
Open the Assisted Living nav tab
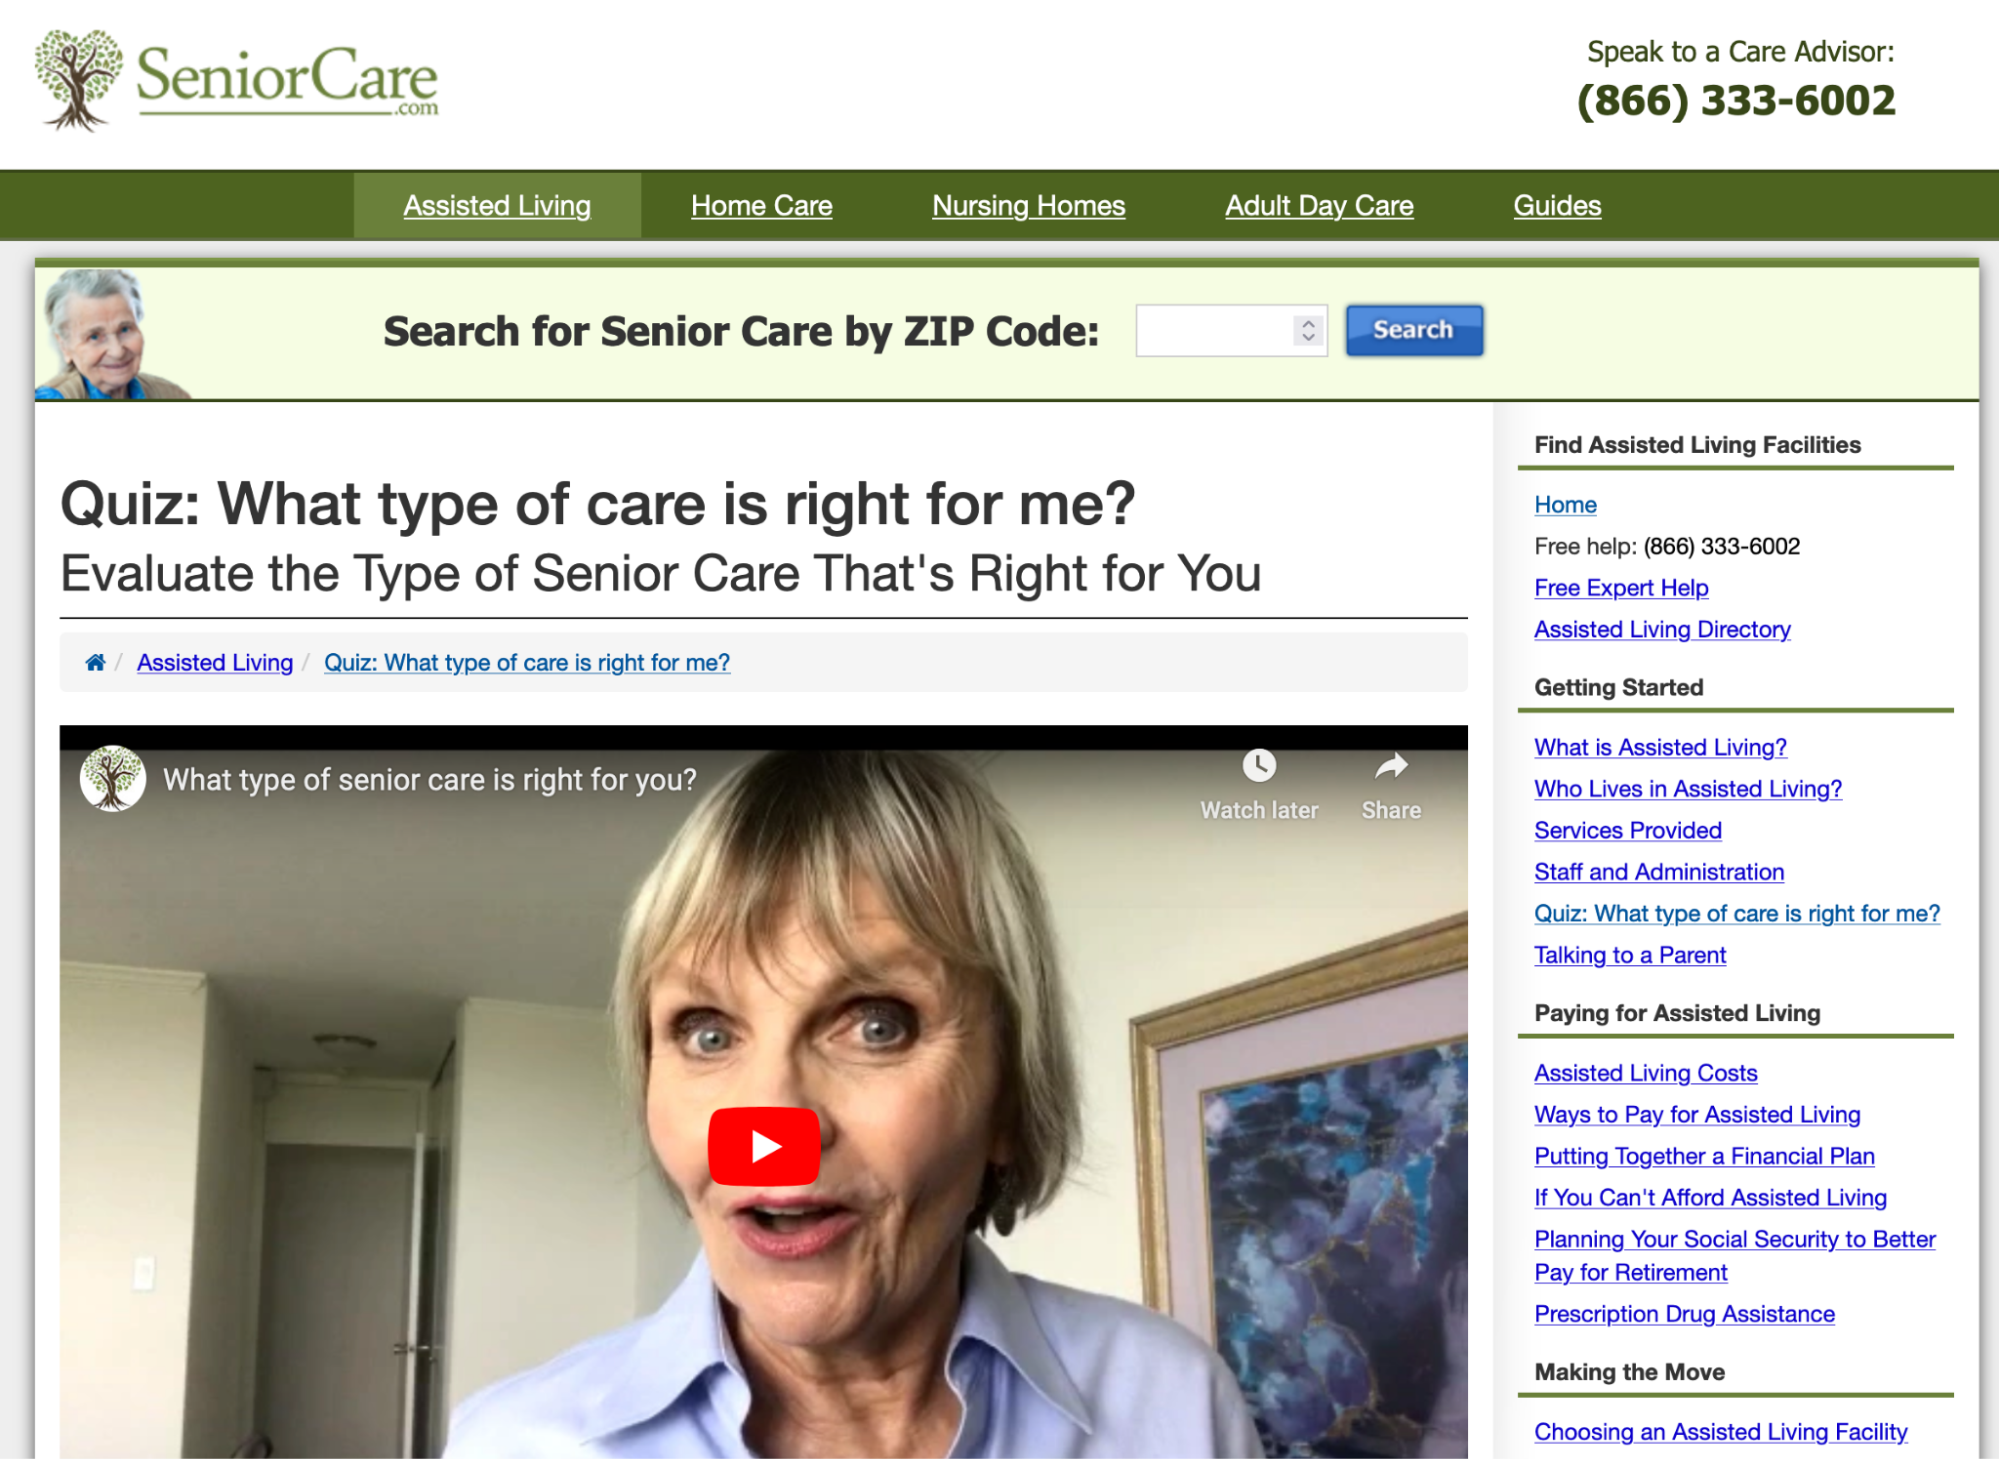(497, 205)
